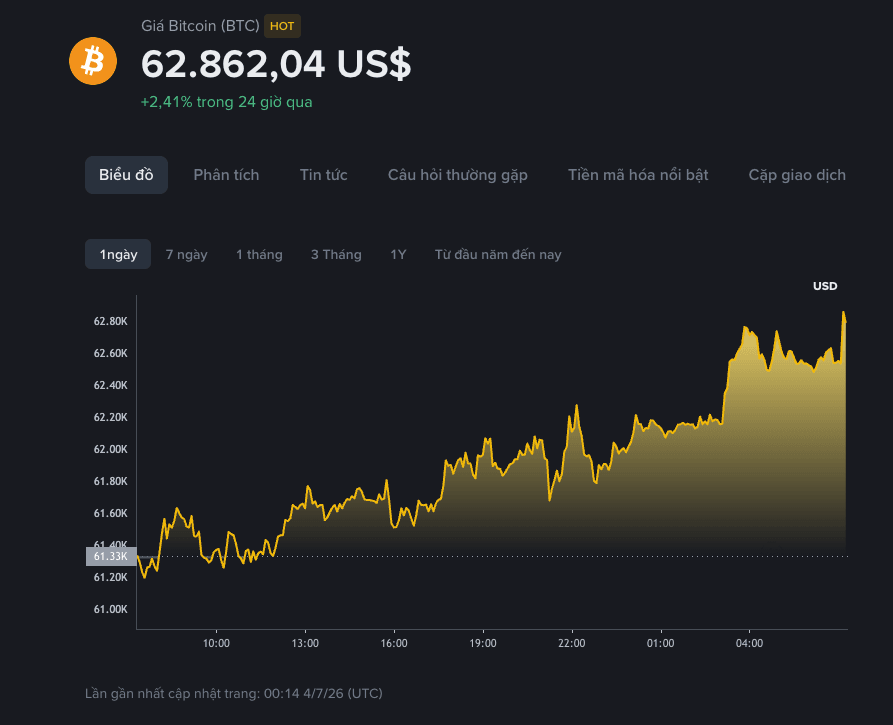
Task: Click the +2,41% trong 24 giờ qua text
Action: coord(227,102)
